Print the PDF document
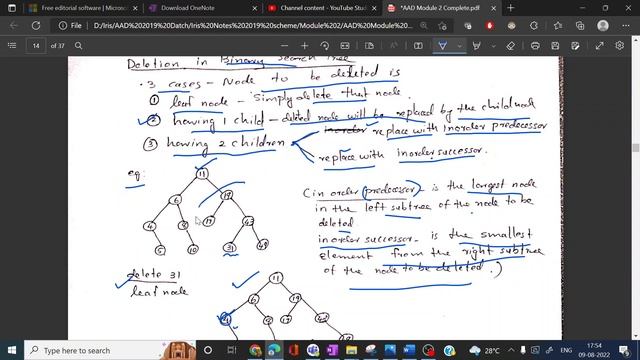Image resolution: width=640 pixels, height=360 pixels. point(536,46)
